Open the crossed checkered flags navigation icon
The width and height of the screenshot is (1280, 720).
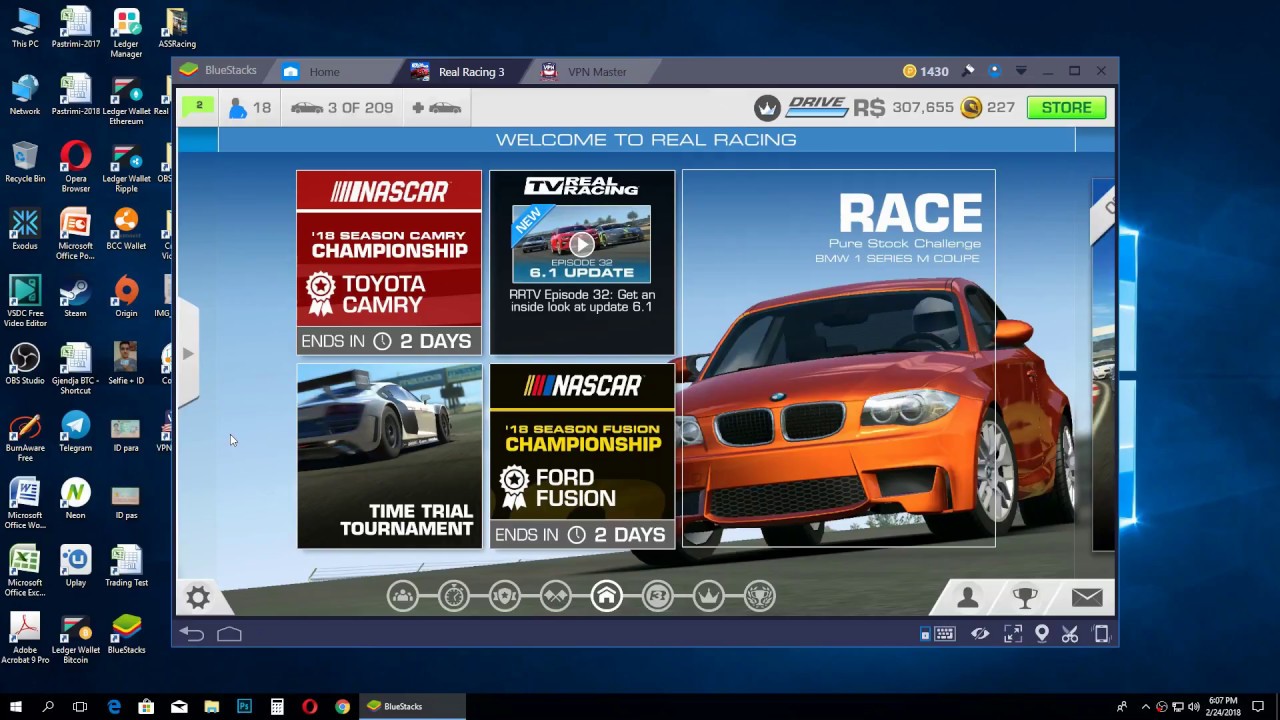[556, 597]
